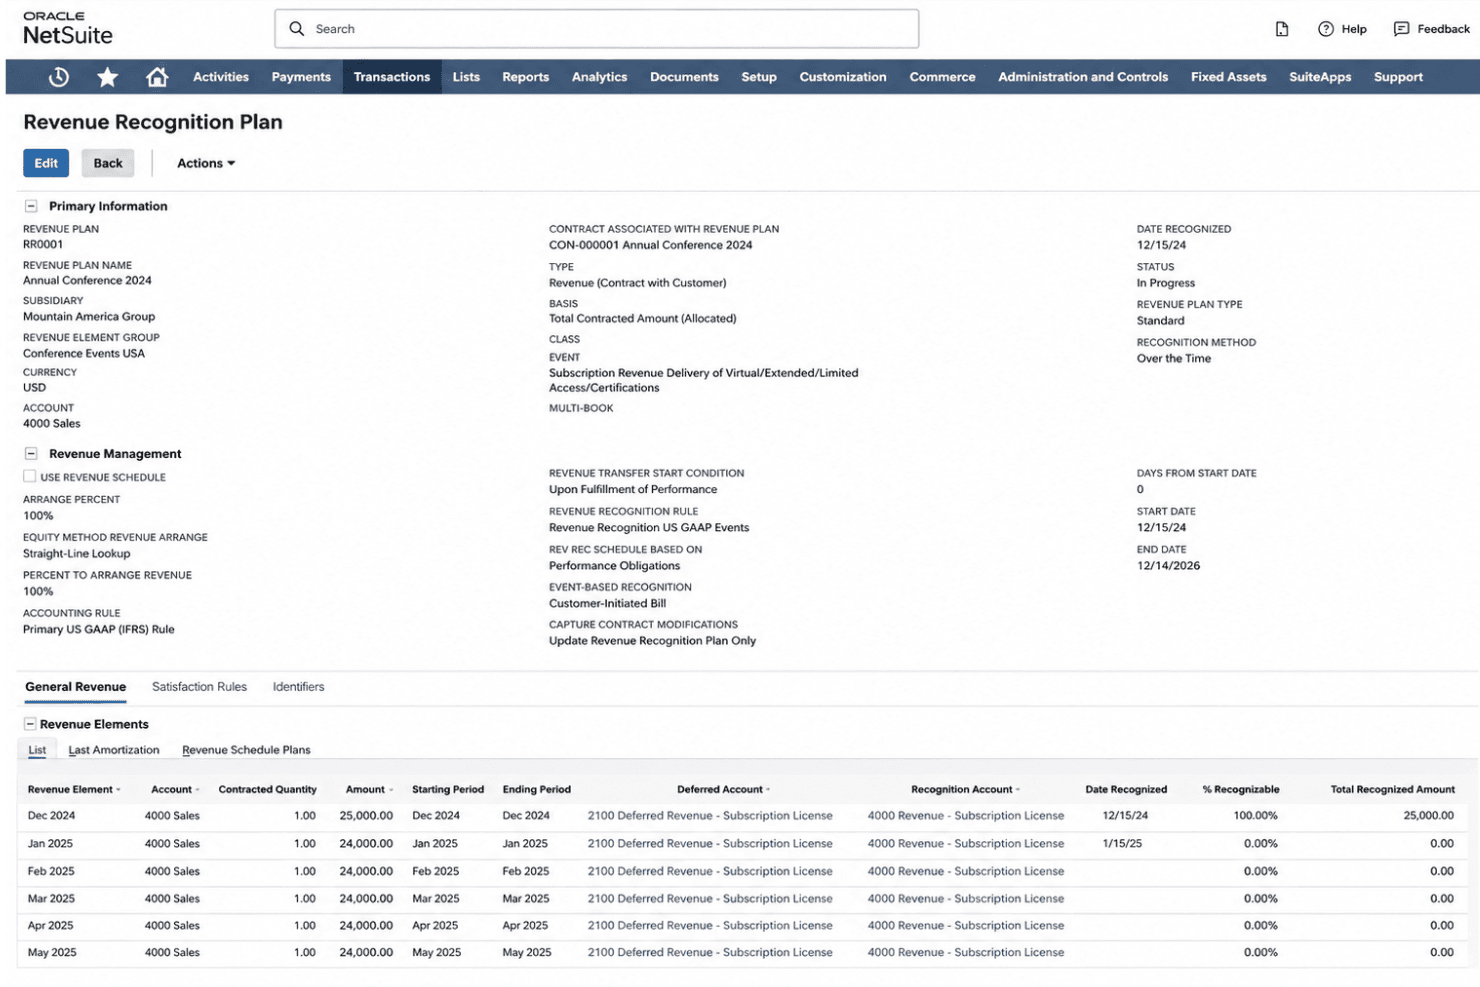Image resolution: width=1480 pixels, height=987 pixels.
Task: Select the Last Amortization subtab
Action: 114,750
